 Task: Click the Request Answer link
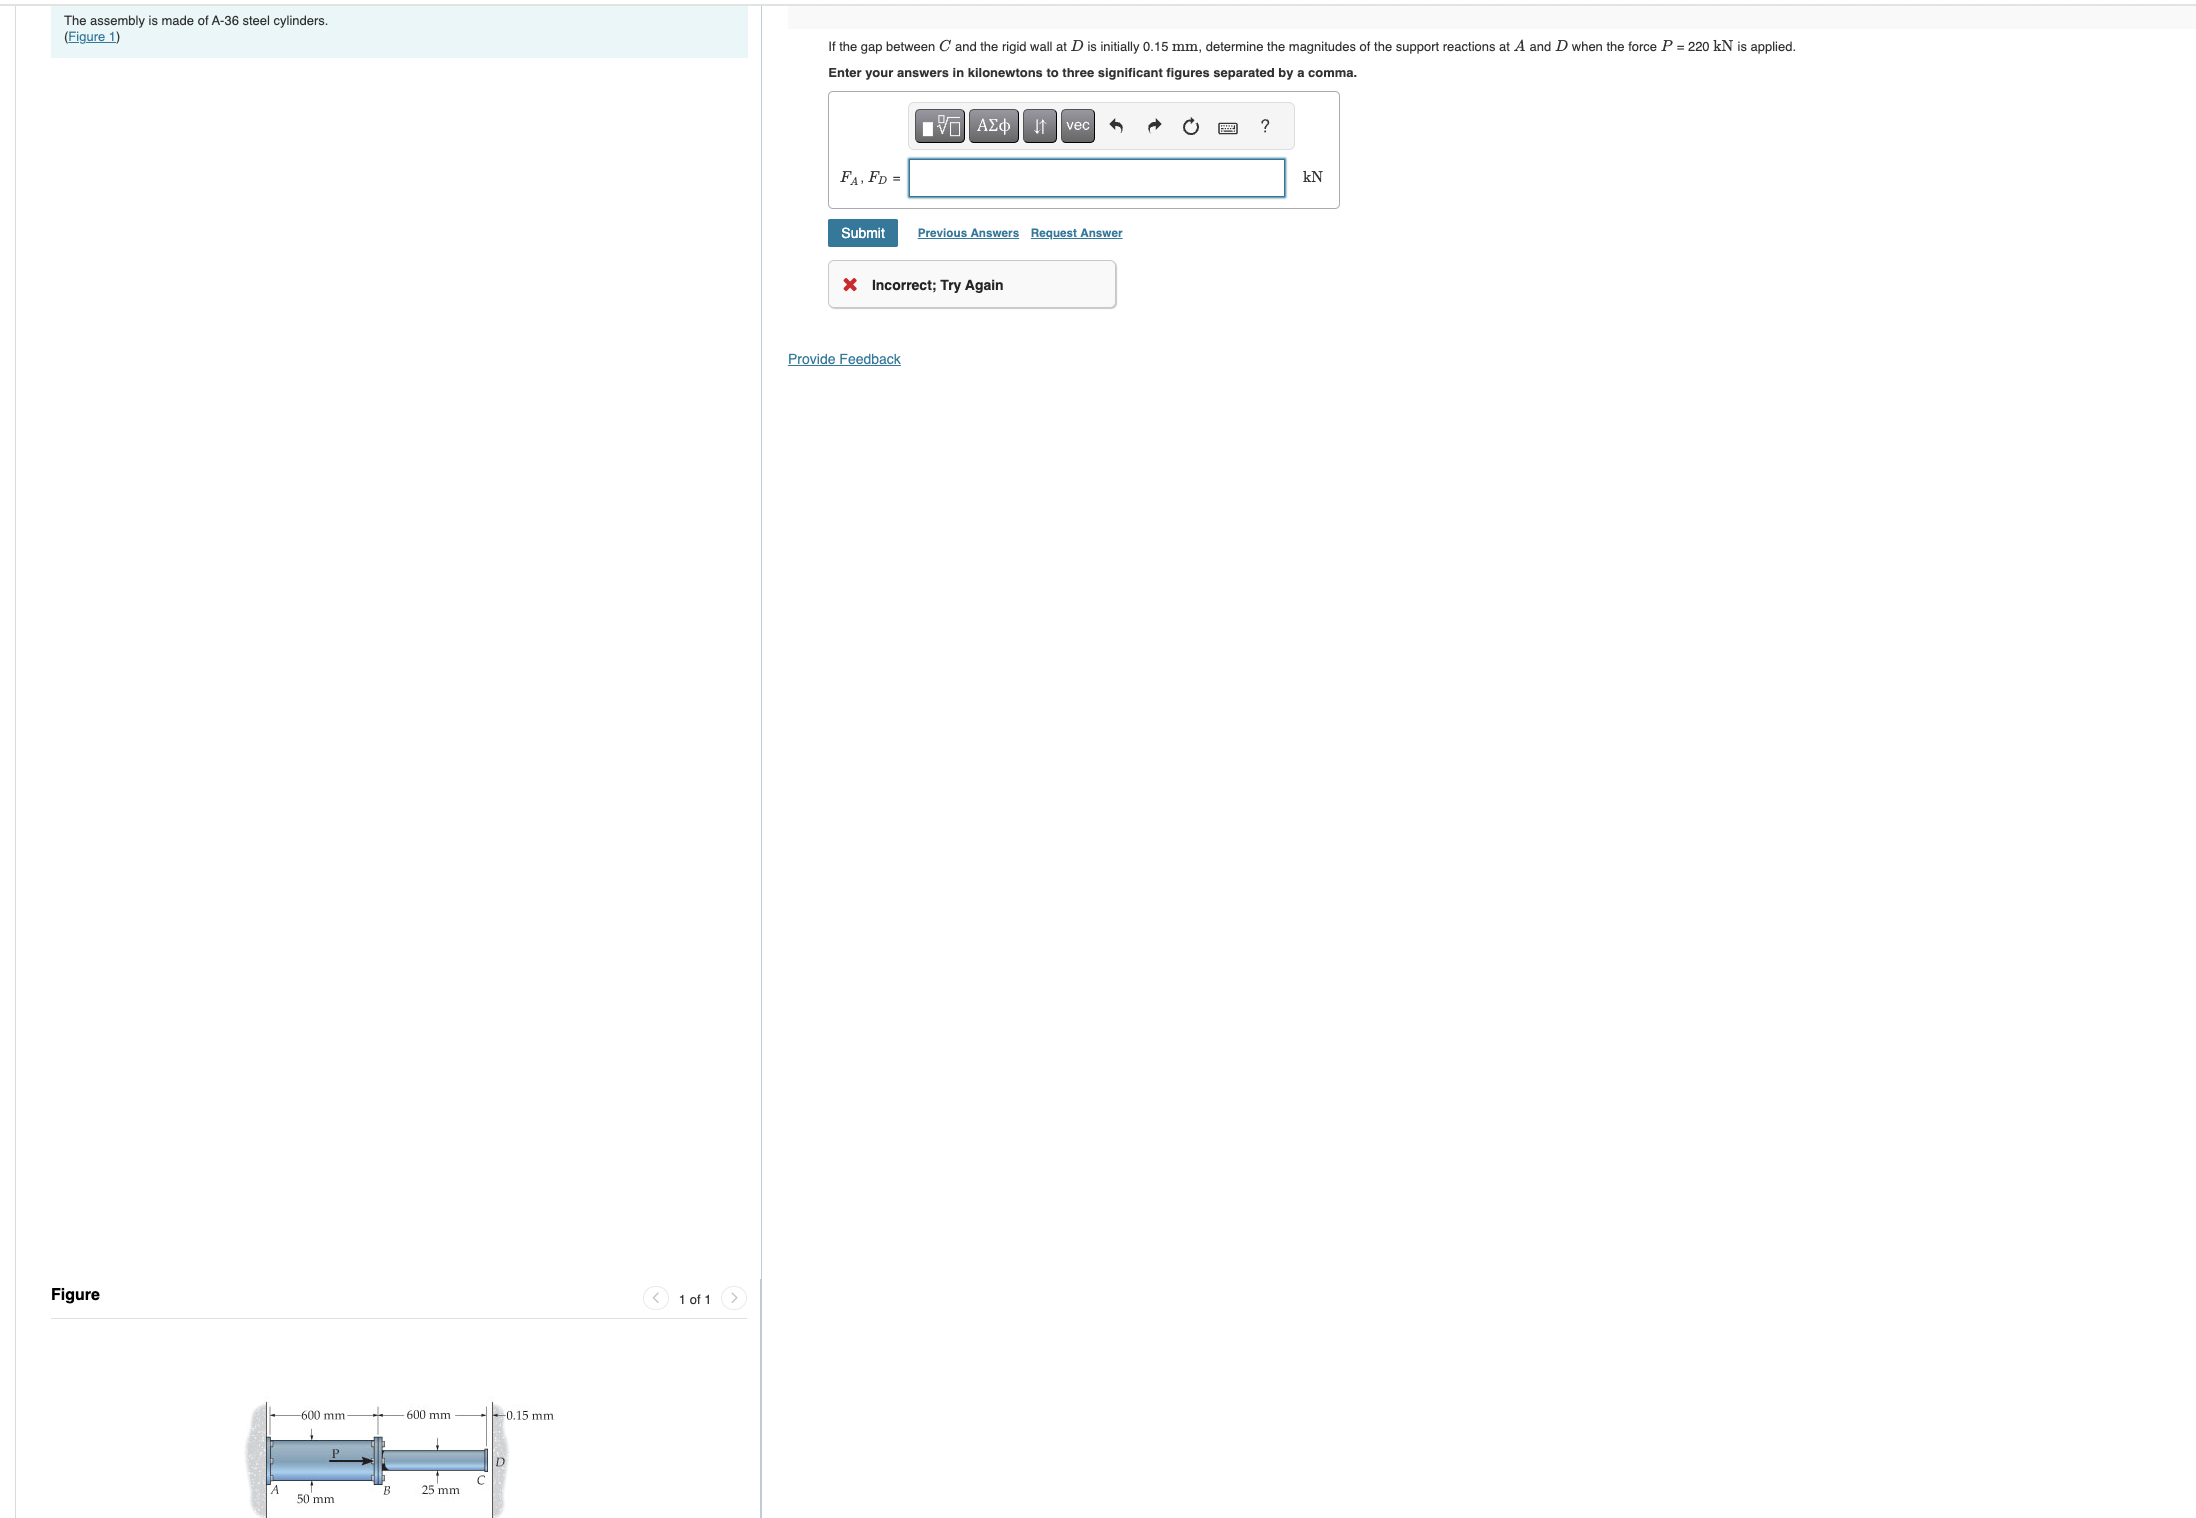[x=1076, y=233]
